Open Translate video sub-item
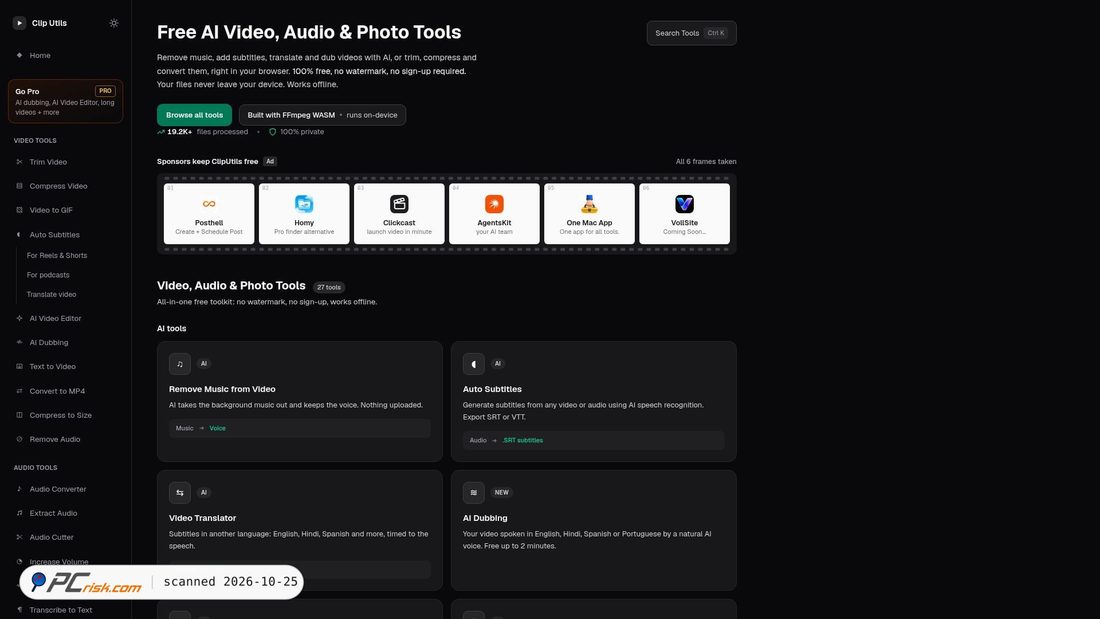This screenshot has width=1100, height=619. pyautogui.click(x=51, y=295)
